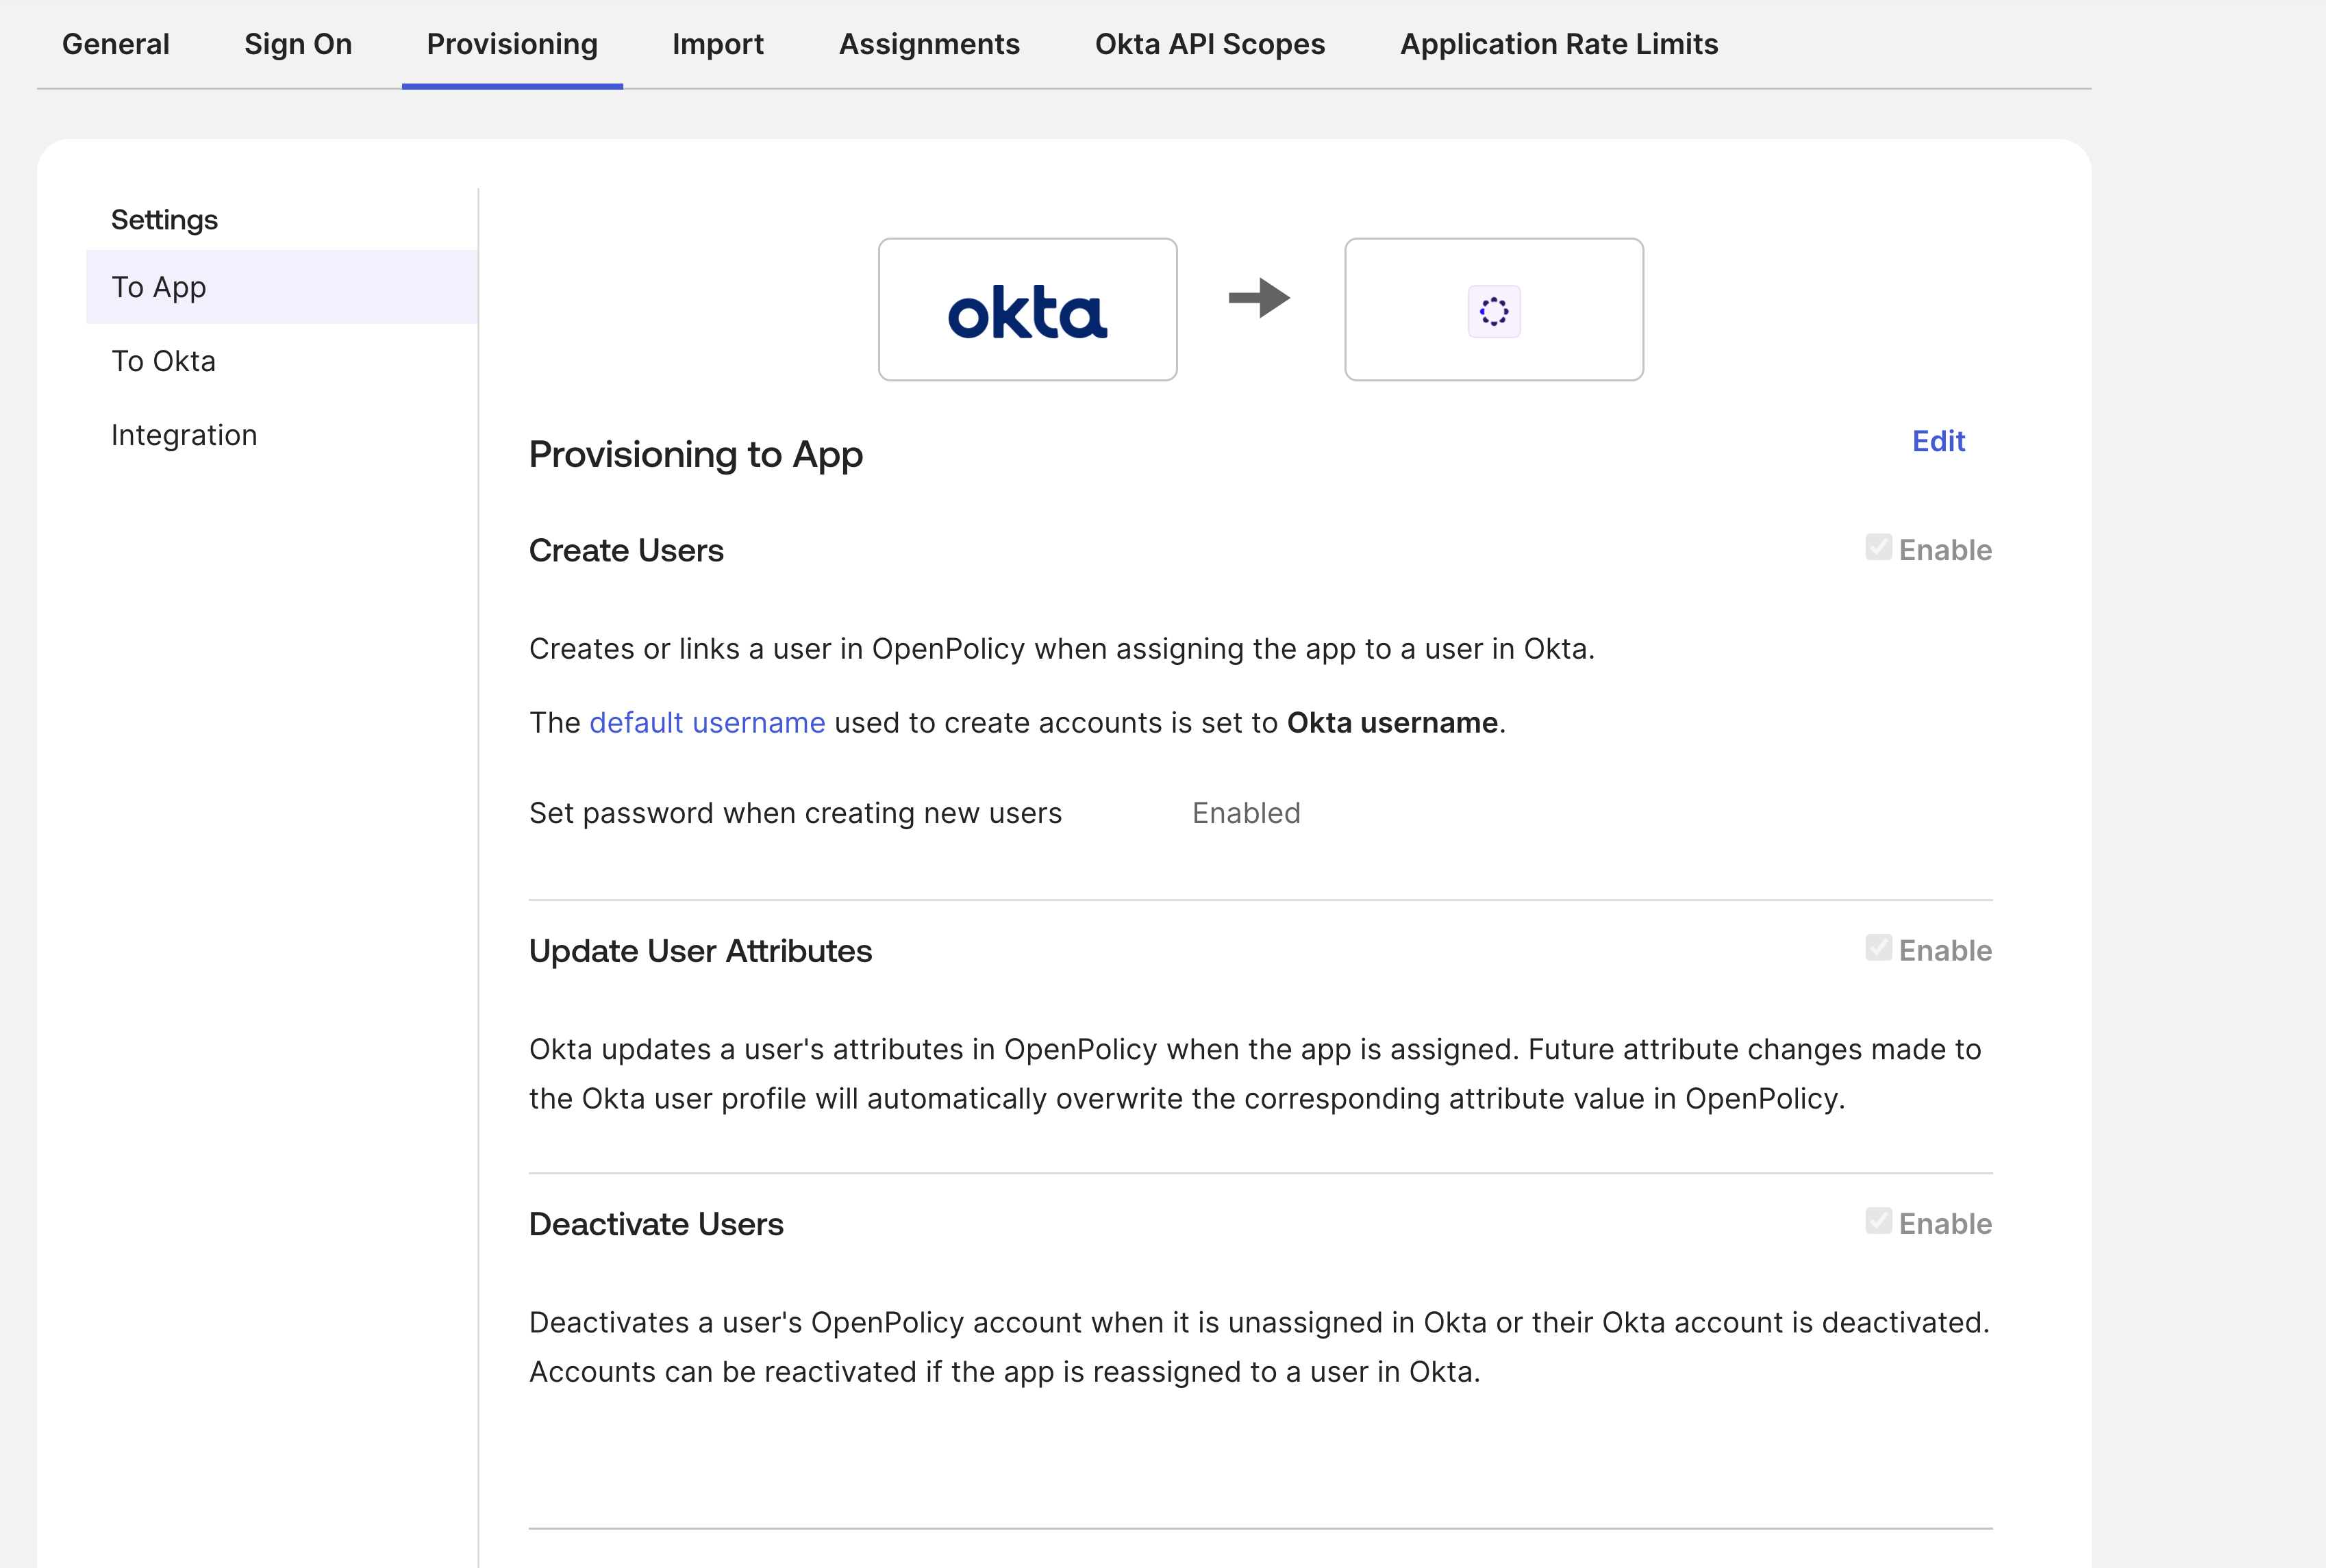
Task: Click the password setting's Enabled value
Action: tap(1245, 813)
